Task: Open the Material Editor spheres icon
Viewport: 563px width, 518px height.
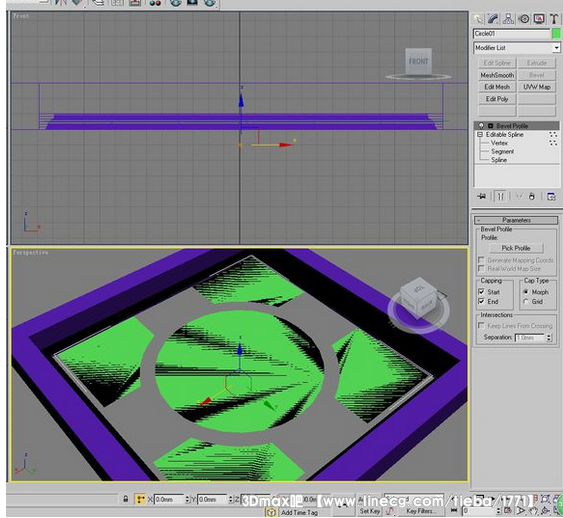Action: pyautogui.click(x=155, y=3)
